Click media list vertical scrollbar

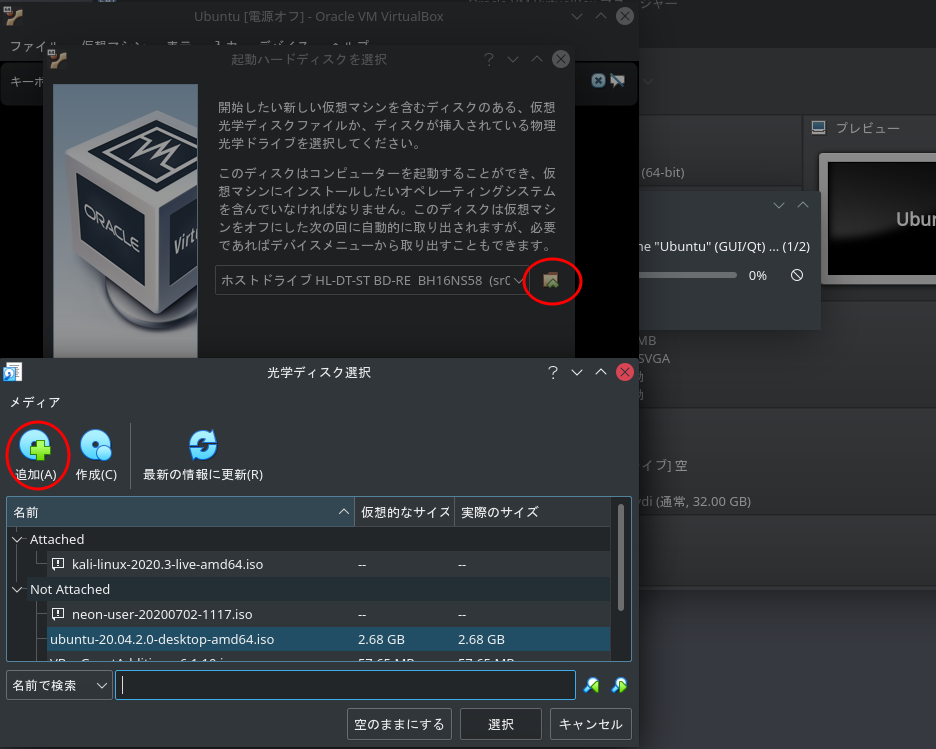[621, 557]
